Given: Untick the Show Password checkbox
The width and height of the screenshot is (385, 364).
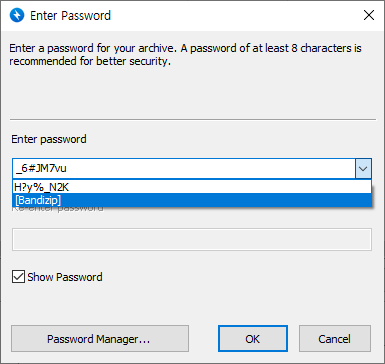Looking at the screenshot, I should 18,277.
